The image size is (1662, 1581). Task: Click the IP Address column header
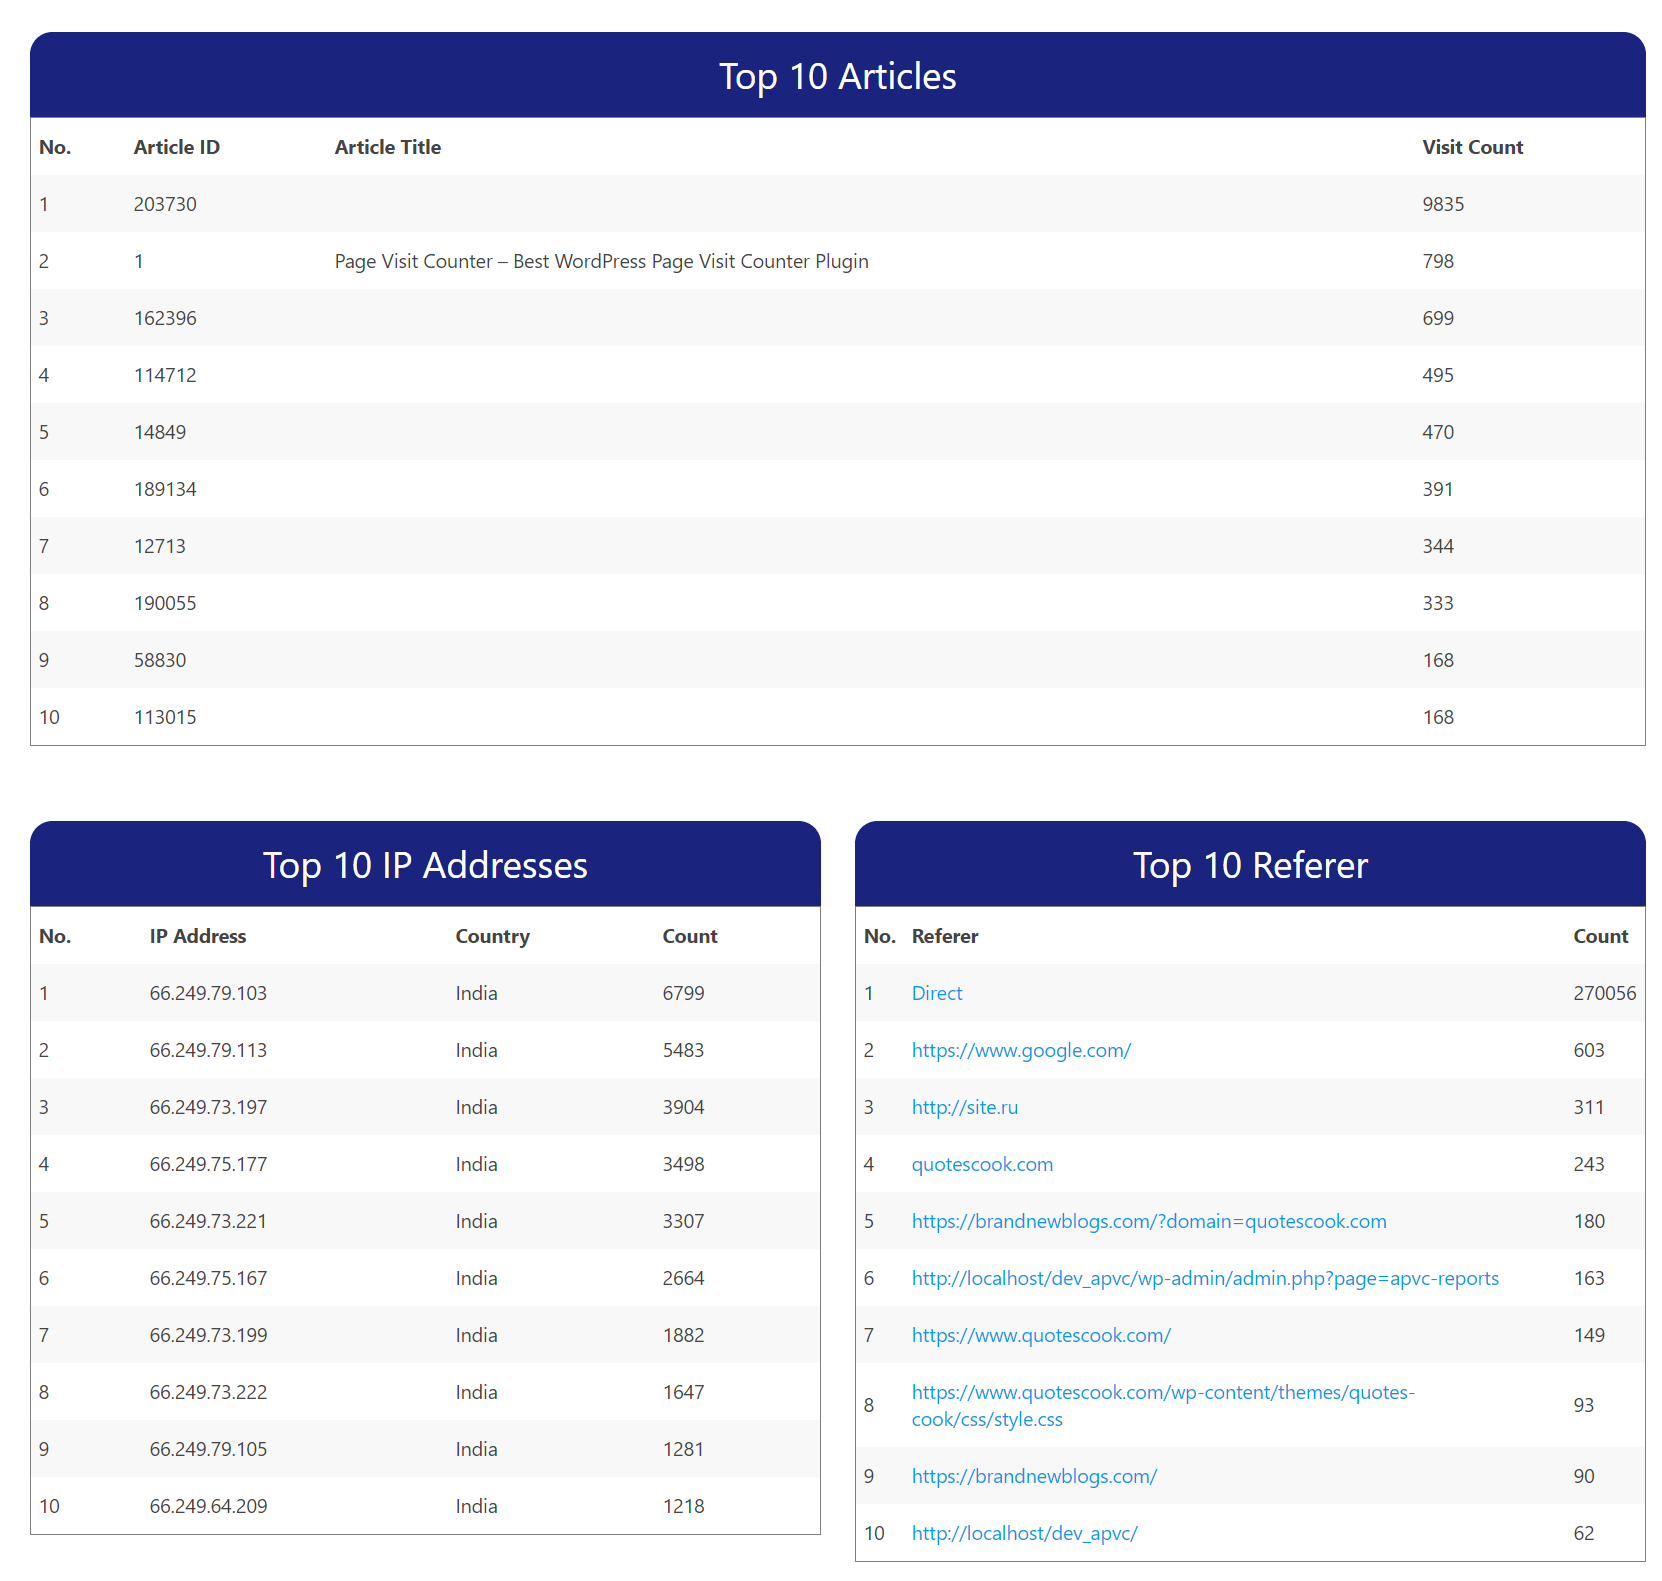pyautogui.click(x=198, y=936)
